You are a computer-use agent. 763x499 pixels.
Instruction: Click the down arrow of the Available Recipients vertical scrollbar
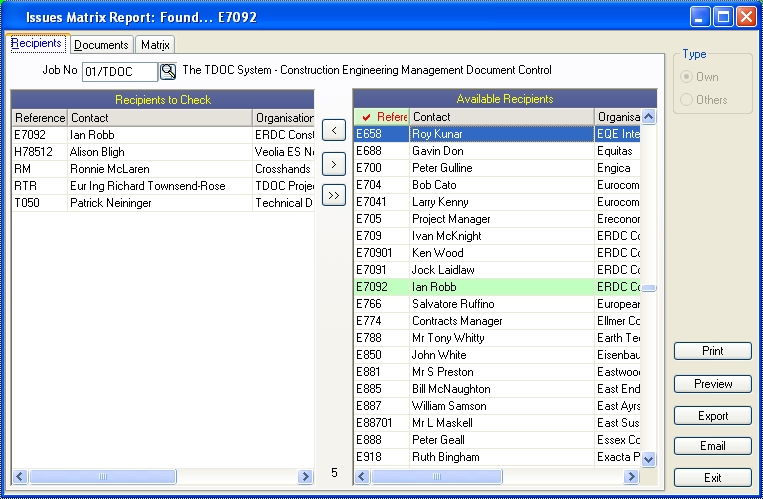[x=649, y=459]
